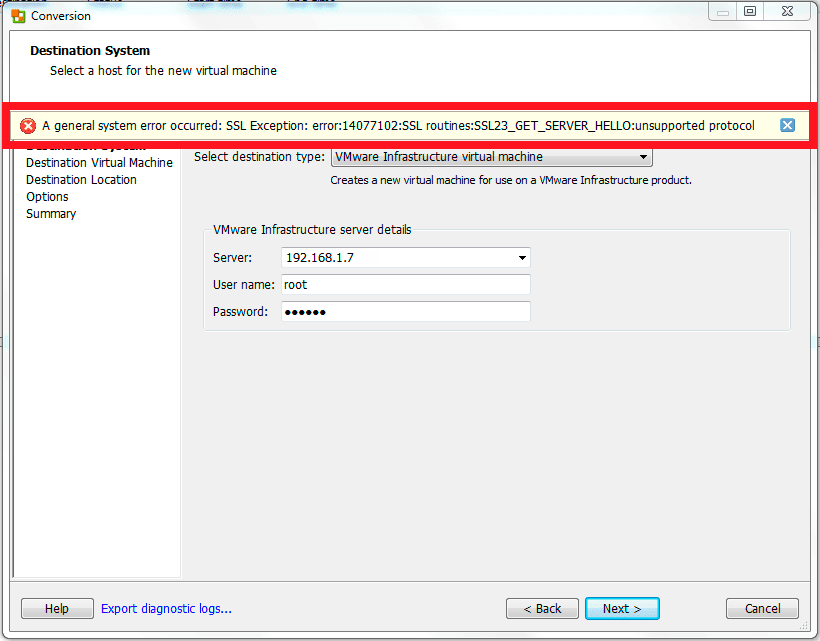Click the VMware Infrastructure server details label
The width and height of the screenshot is (820, 641).
point(312,230)
